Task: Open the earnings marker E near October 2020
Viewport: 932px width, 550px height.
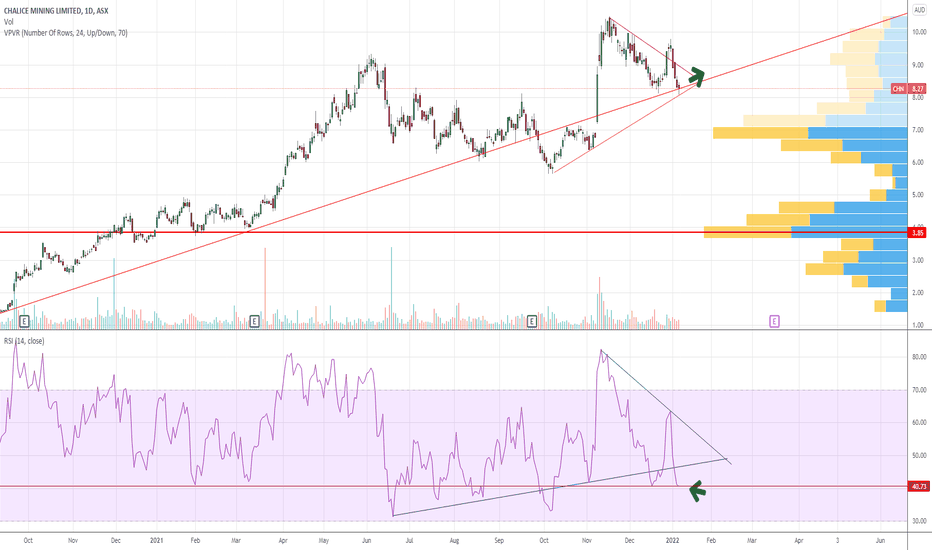Action: [24, 322]
